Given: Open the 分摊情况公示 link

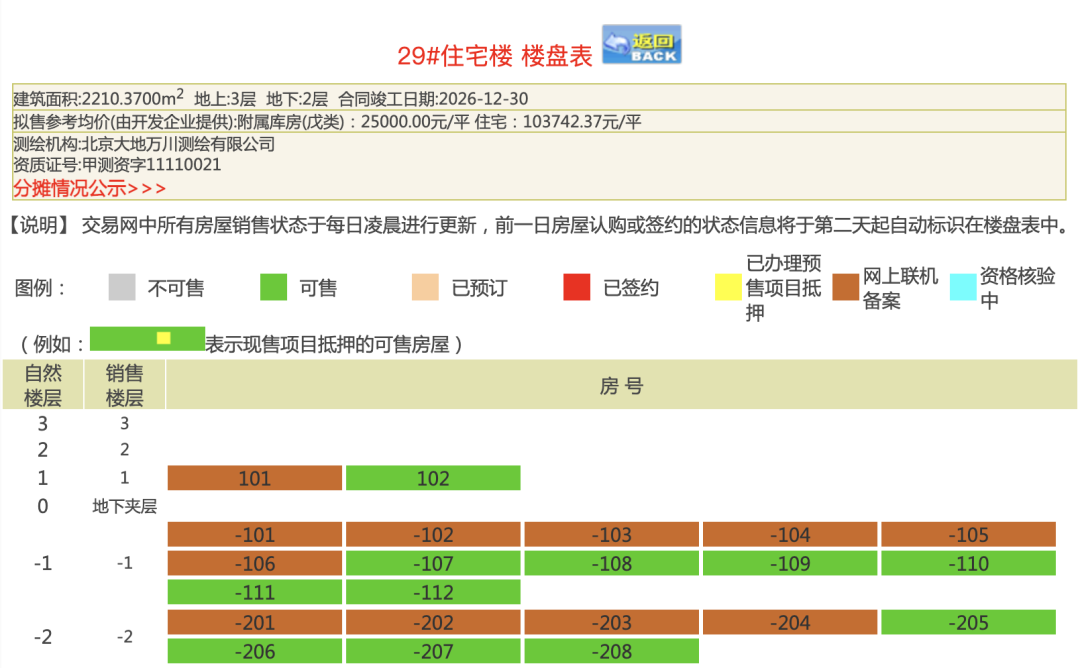Looking at the screenshot, I should coord(89,188).
